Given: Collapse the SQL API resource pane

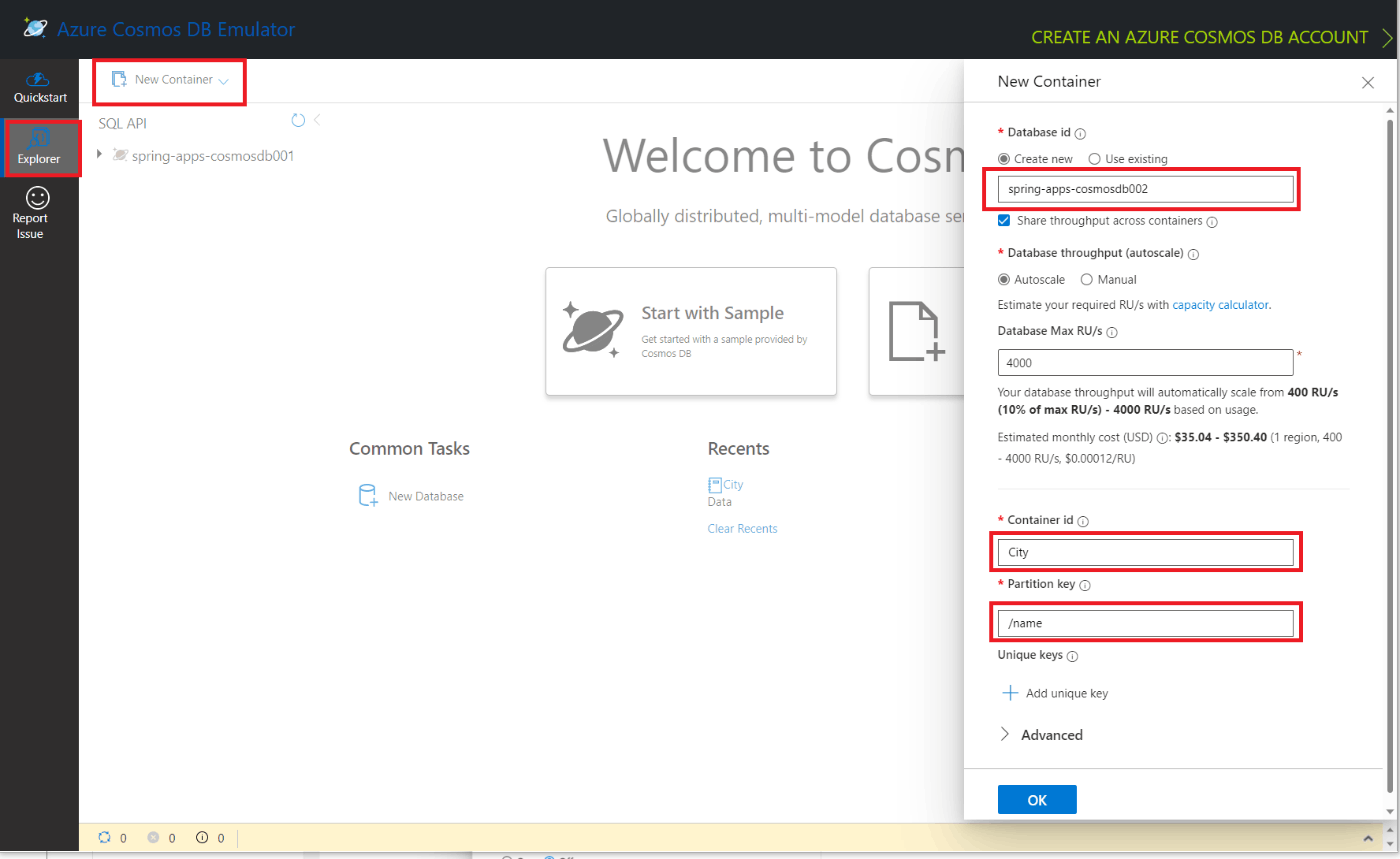Looking at the screenshot, I should [x=317, y=120].
